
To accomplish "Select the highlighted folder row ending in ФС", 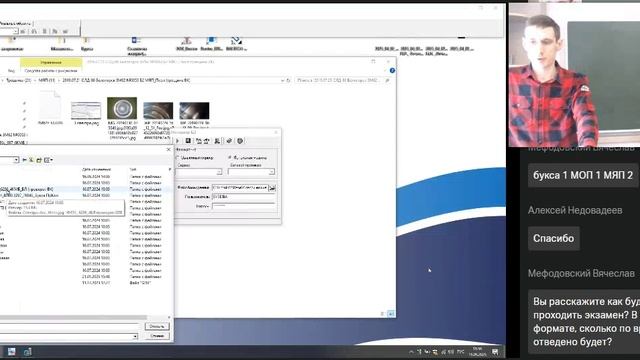I will pyautogui.click(x=86, y=189).
